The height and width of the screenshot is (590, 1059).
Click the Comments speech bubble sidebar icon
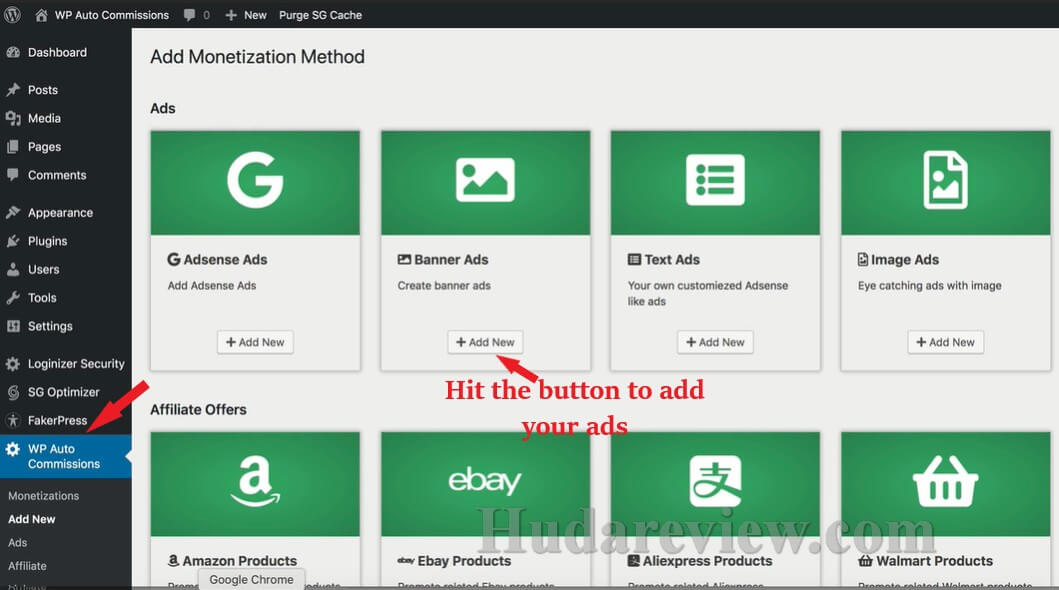pos(13,175)
